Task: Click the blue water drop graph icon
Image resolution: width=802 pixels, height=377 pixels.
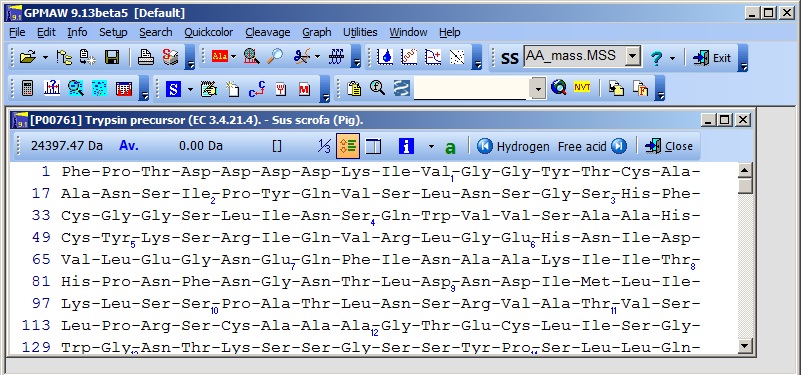Action: 385,56
